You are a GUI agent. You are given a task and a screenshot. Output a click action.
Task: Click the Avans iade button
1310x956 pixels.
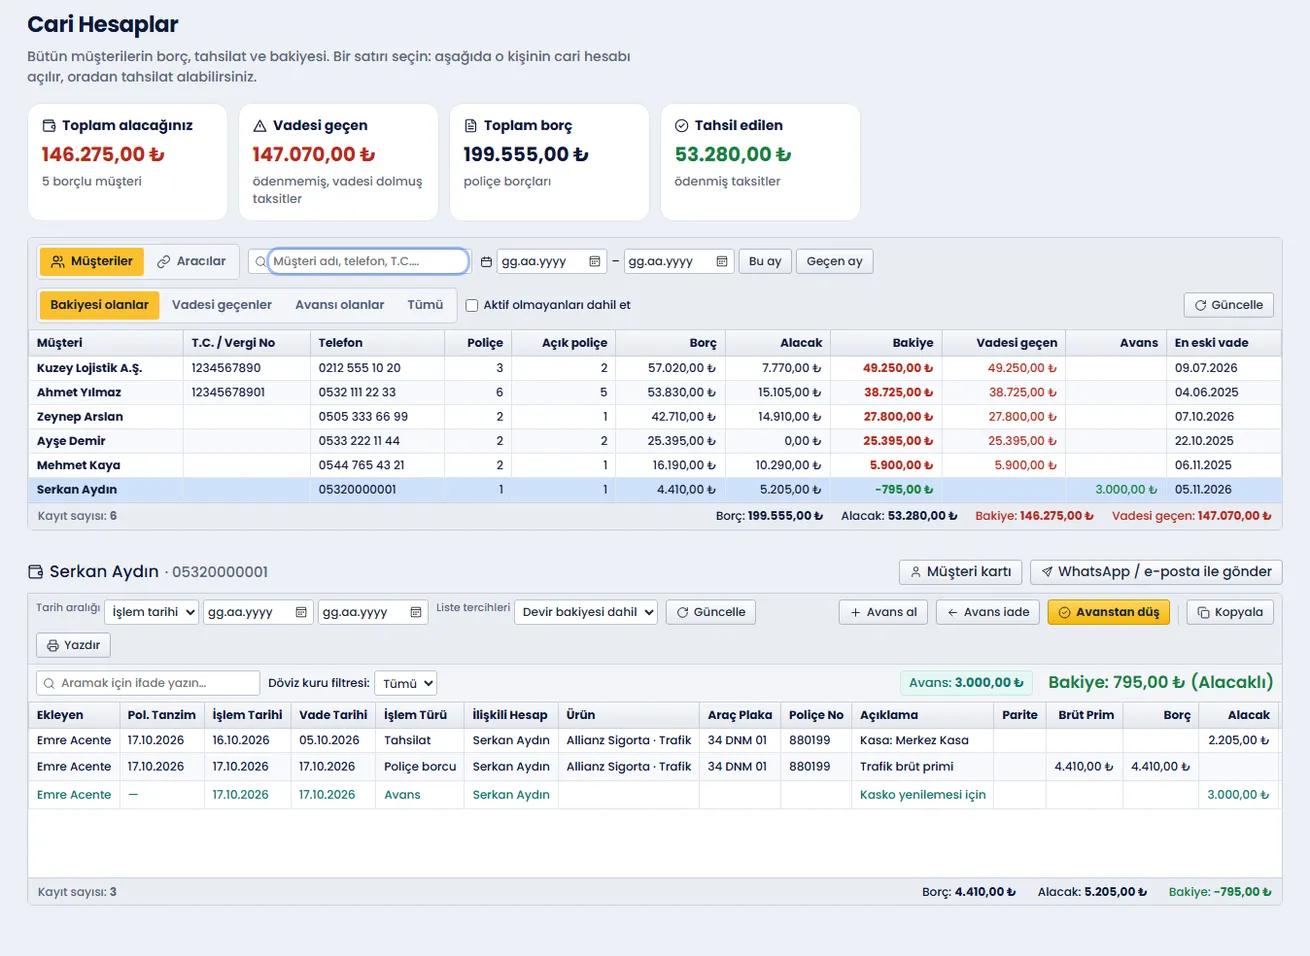[x=988, y=612]
